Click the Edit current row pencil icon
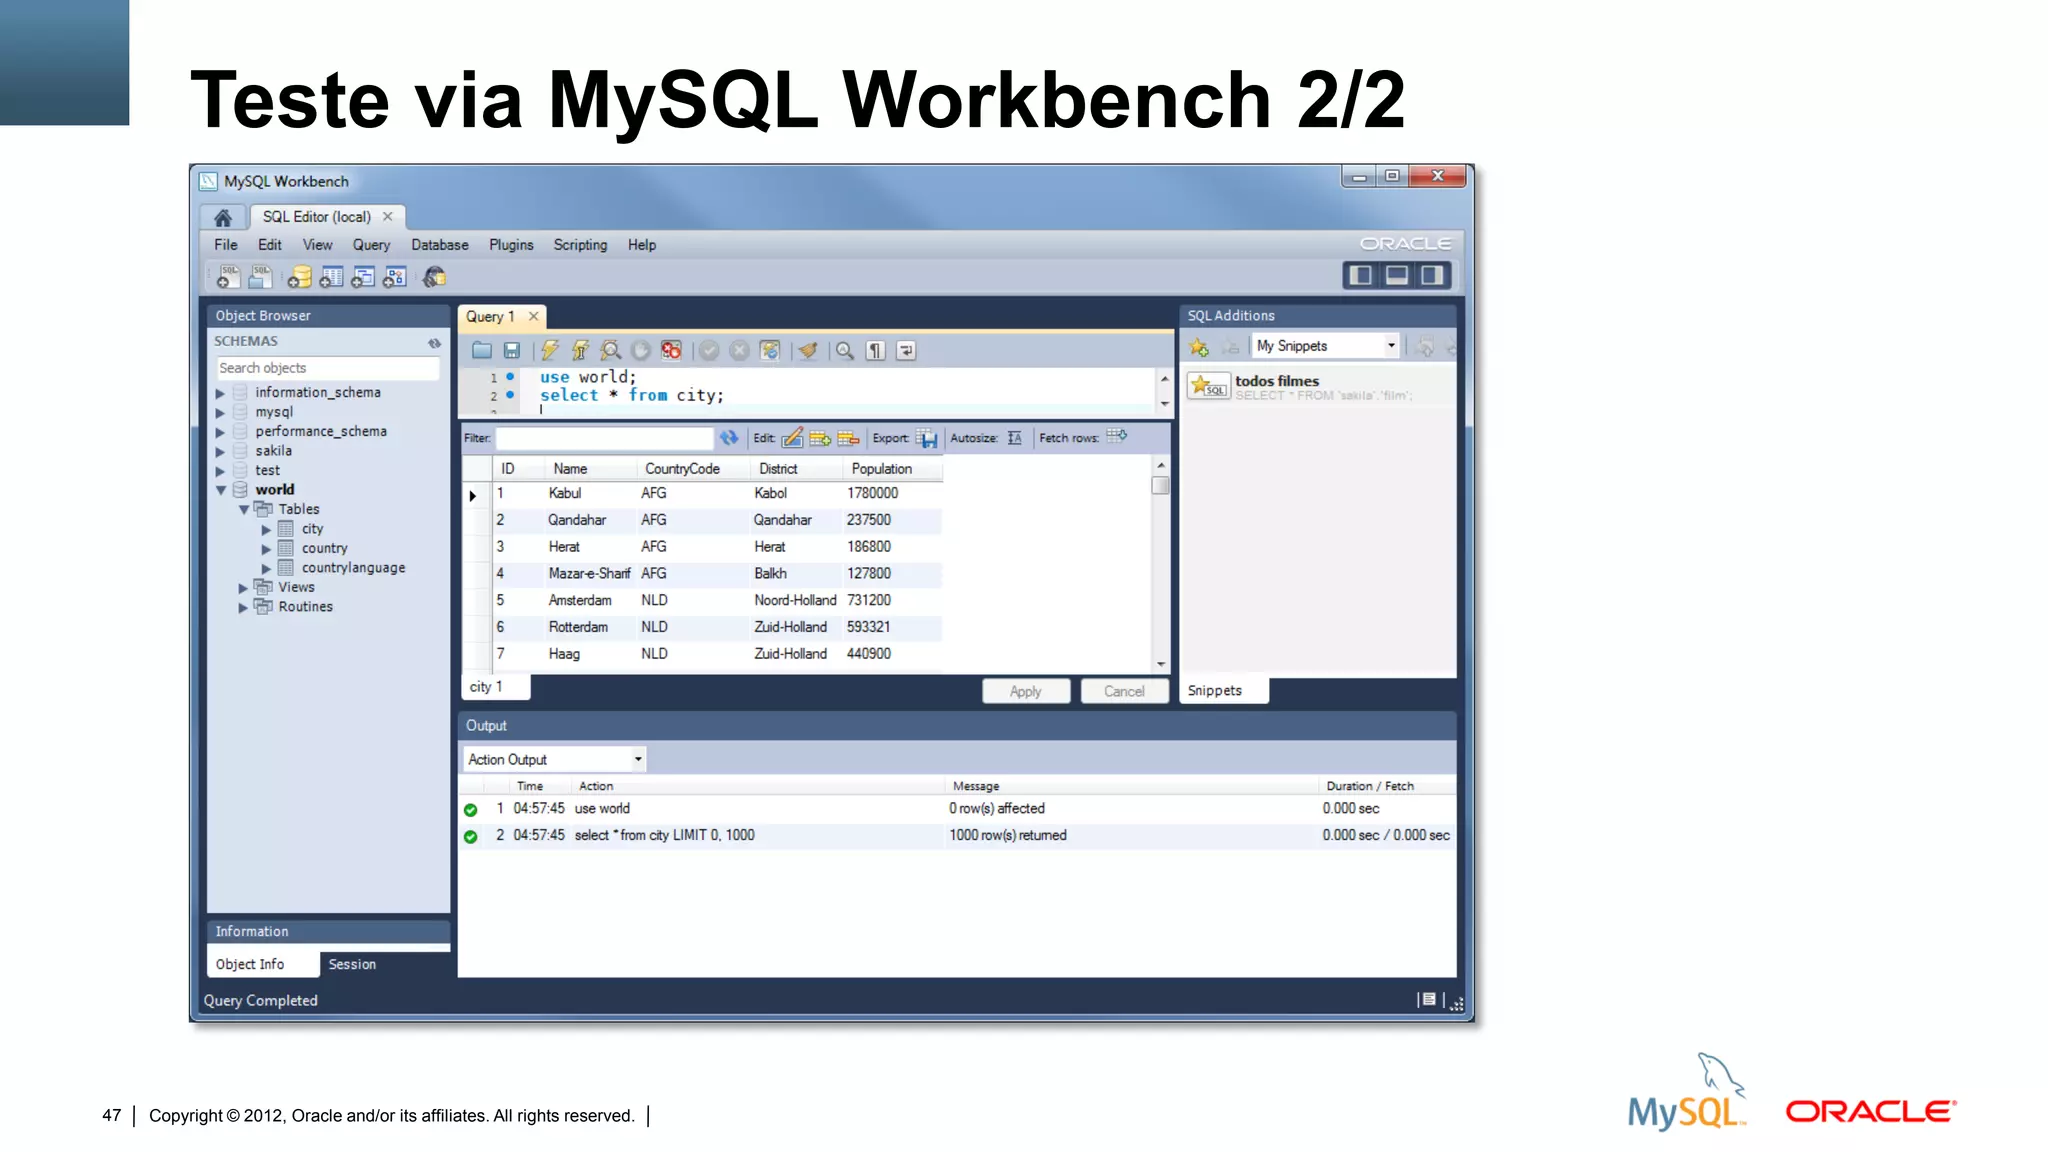 (x=792, y=438)
